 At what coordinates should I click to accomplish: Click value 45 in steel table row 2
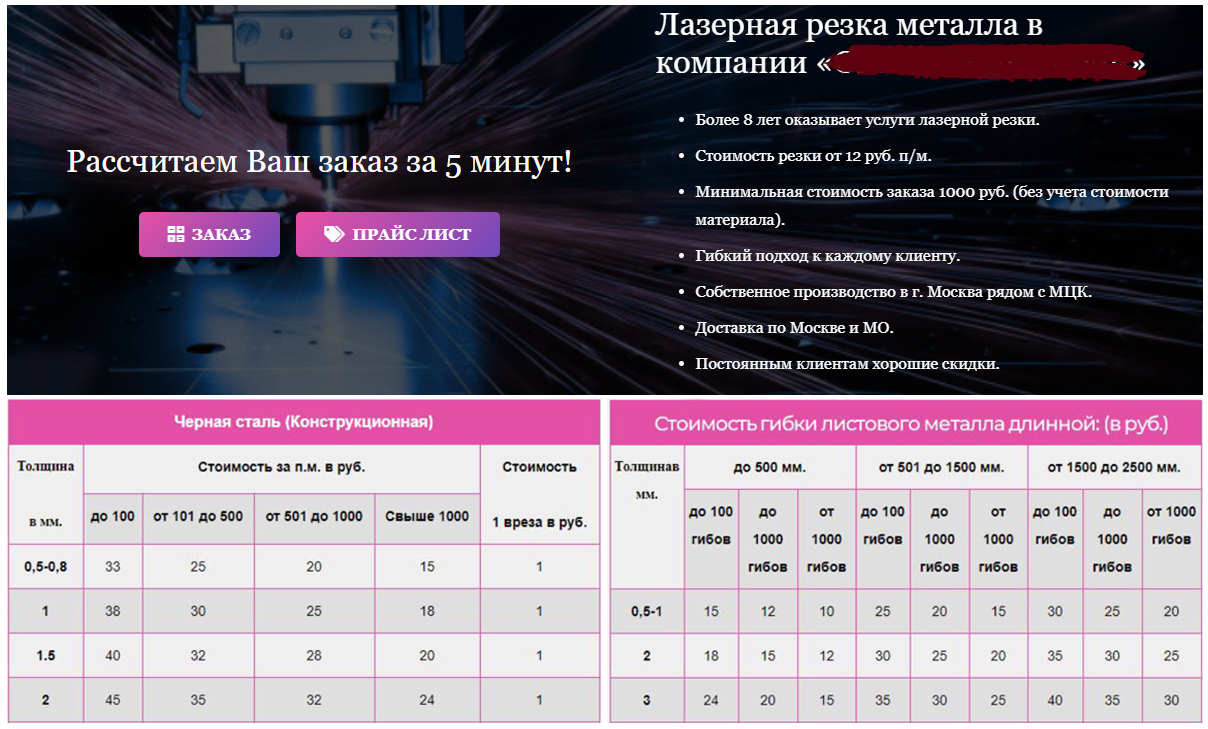113,700
